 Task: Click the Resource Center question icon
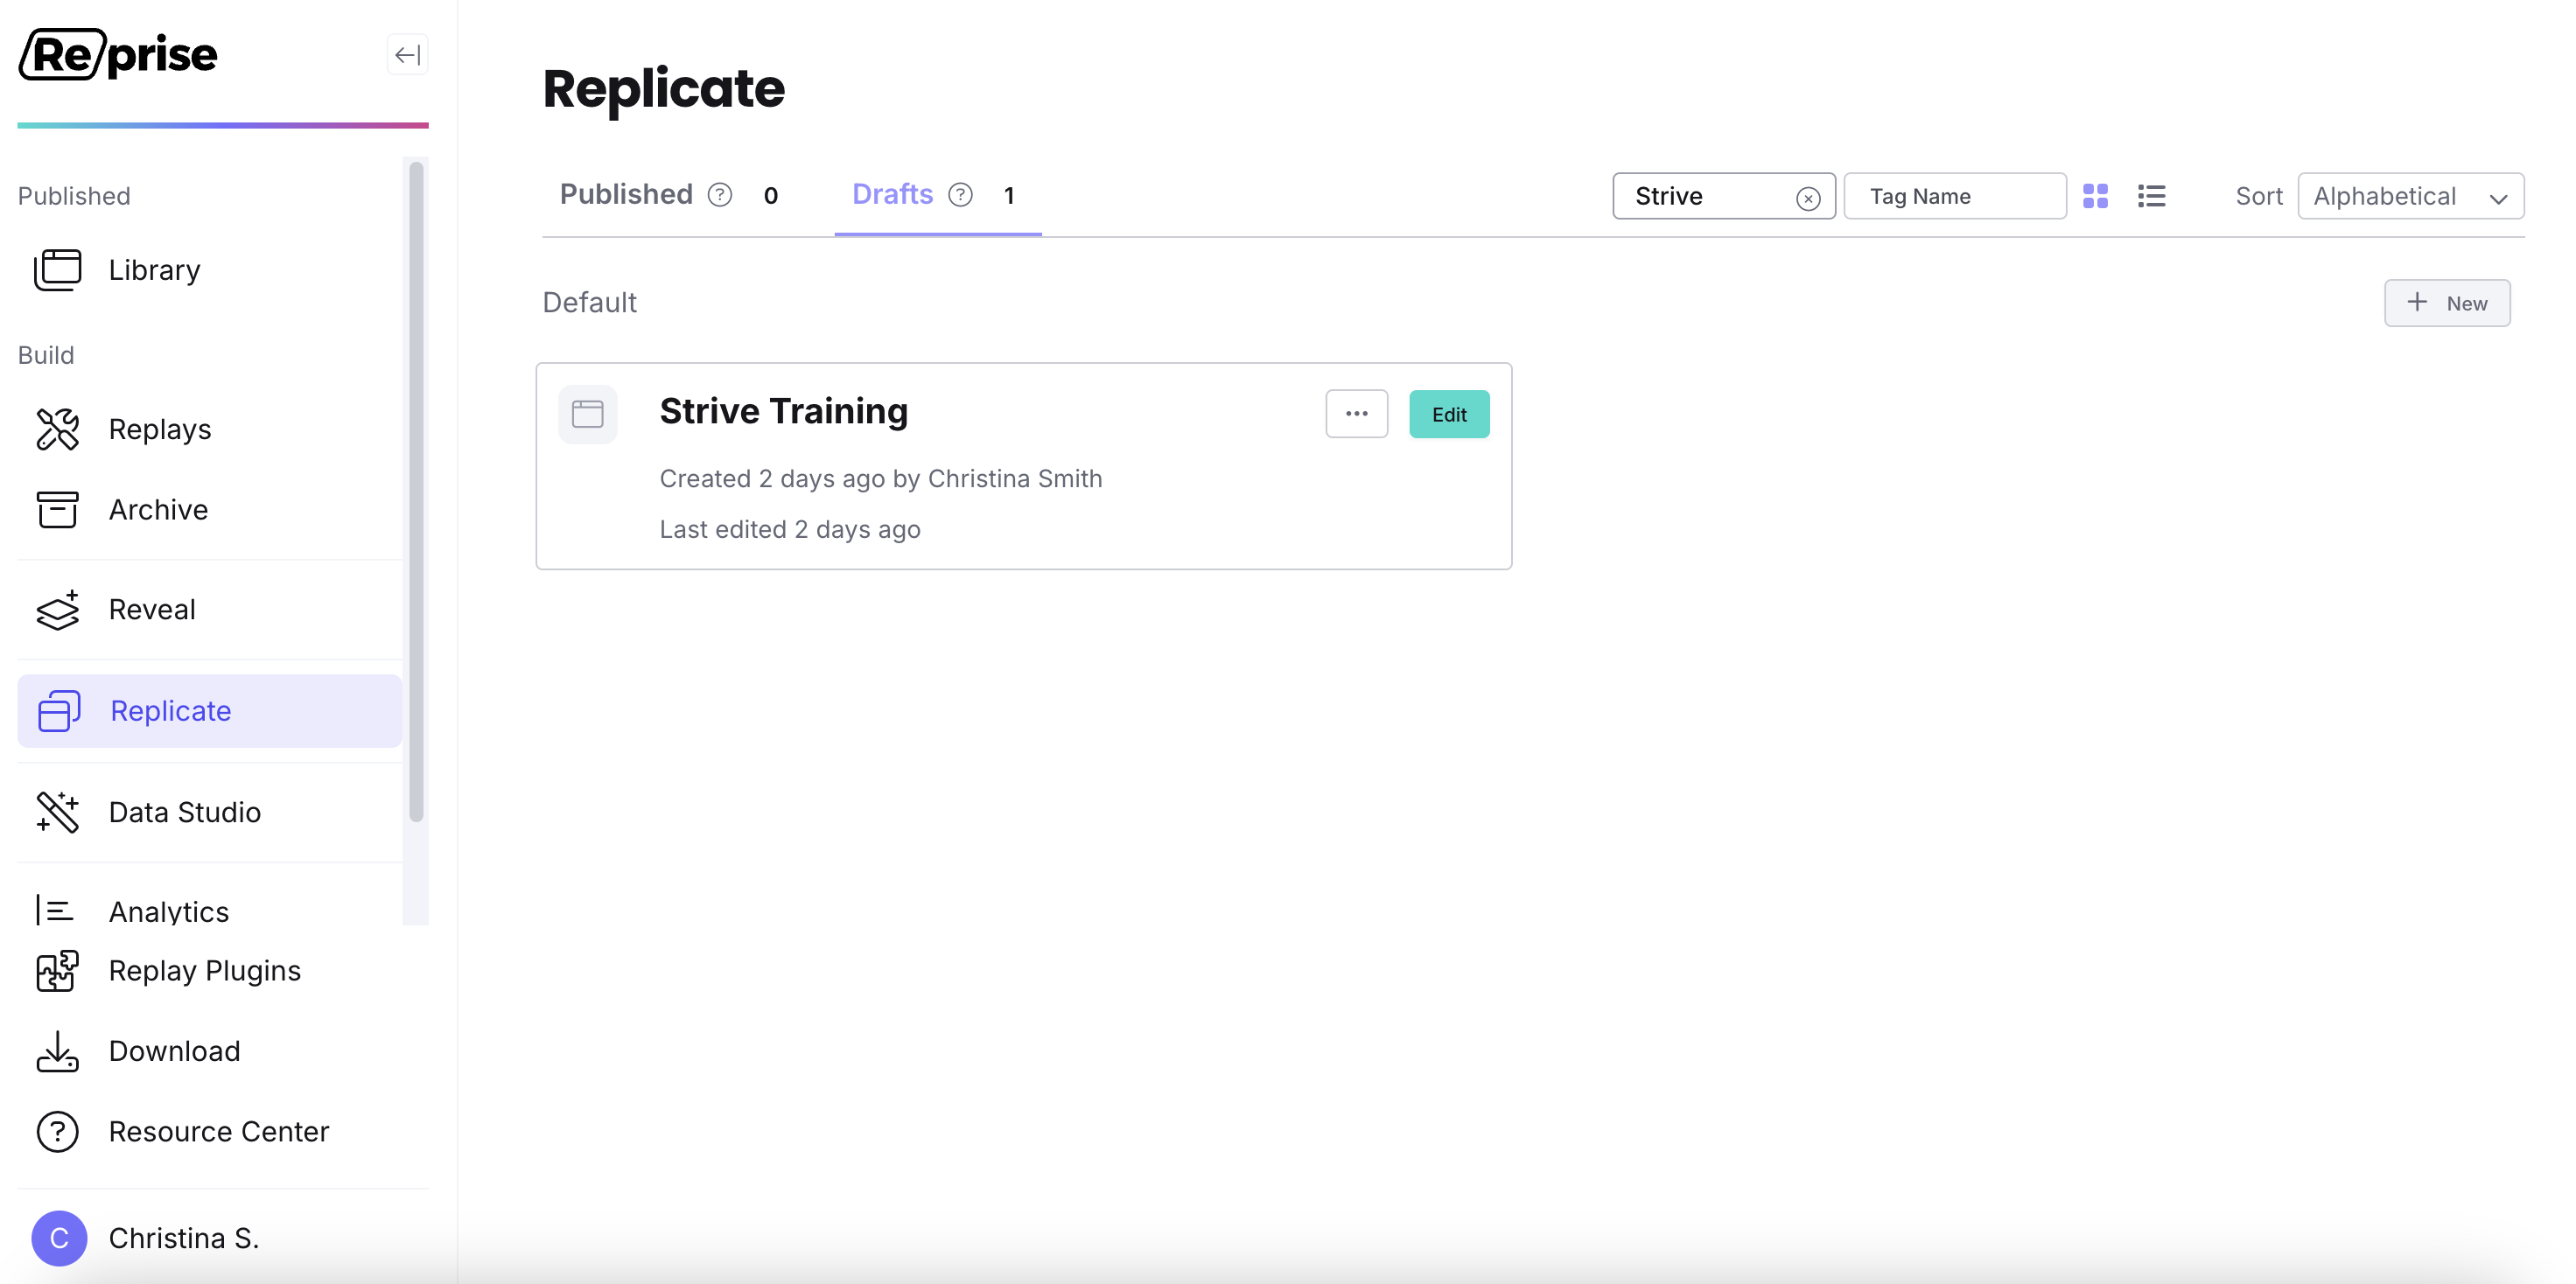pos(57,1132)
